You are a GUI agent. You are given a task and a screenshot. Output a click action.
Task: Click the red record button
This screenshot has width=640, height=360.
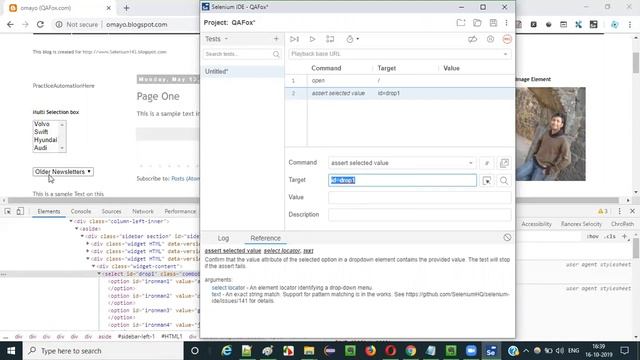507,39
